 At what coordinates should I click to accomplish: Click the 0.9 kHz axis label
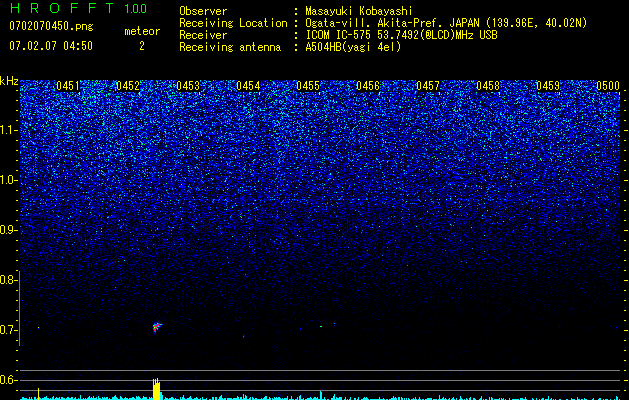(8, 230)
